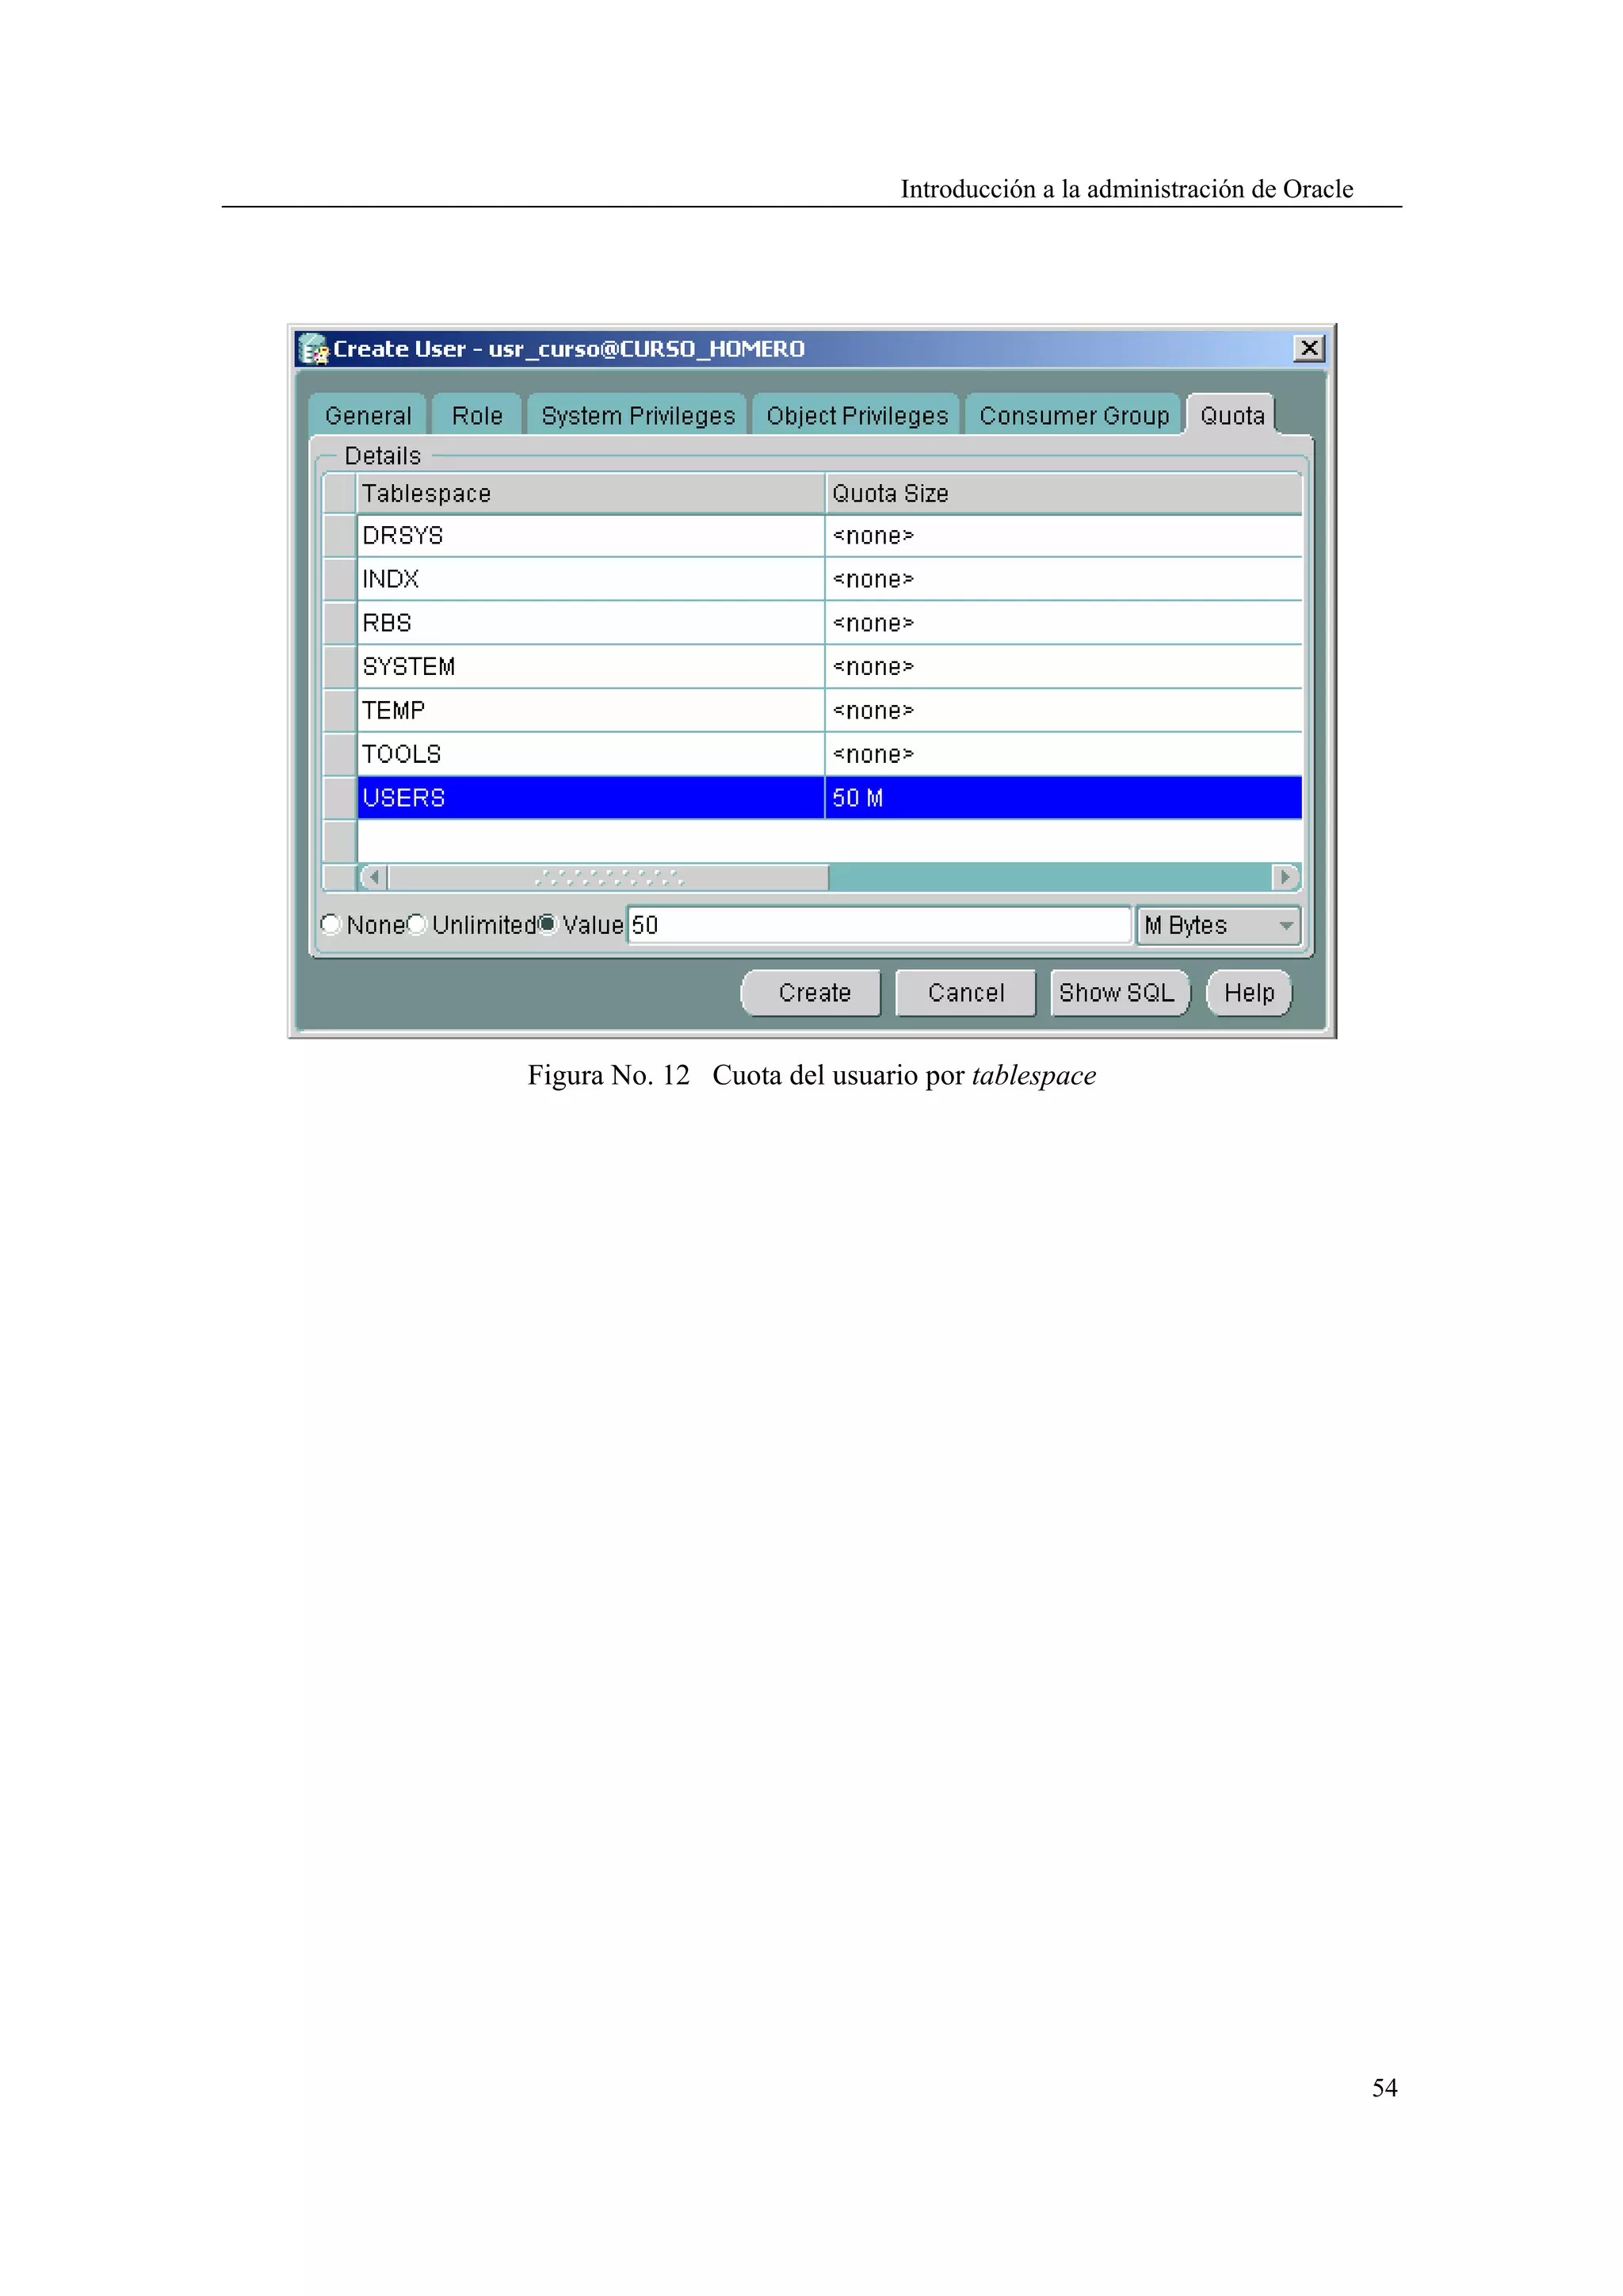
Task: Click the scrollbar right arrow
Action: pos(1285,877)
